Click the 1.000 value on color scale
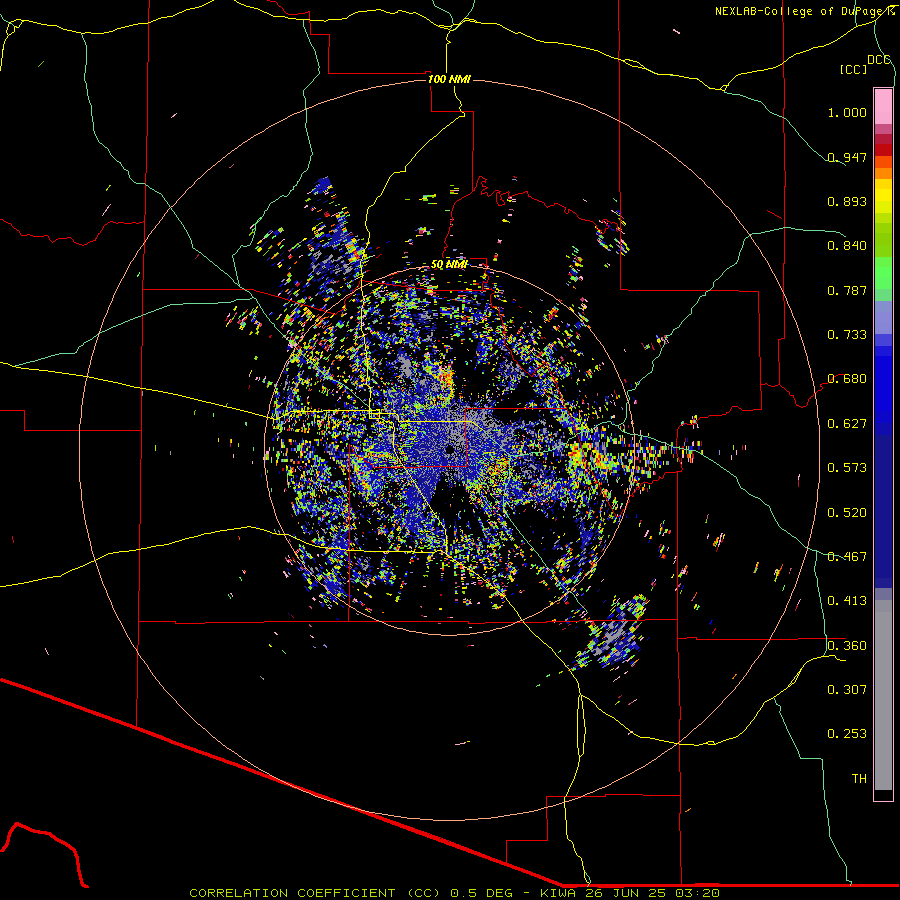900x900 pixels. coord(847,112)
